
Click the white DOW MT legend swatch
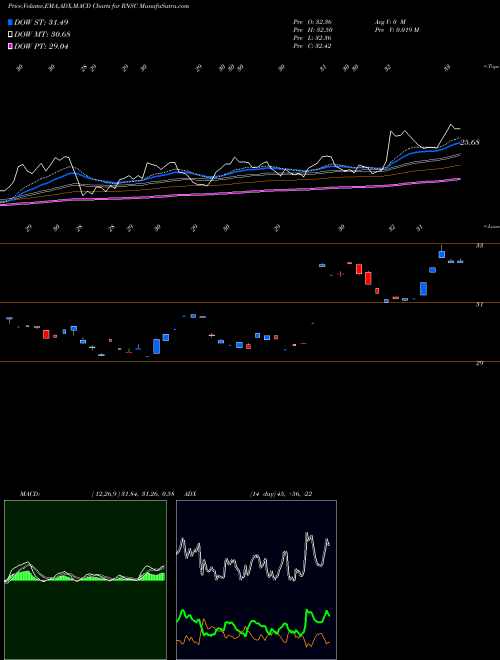tap(11, 35)
